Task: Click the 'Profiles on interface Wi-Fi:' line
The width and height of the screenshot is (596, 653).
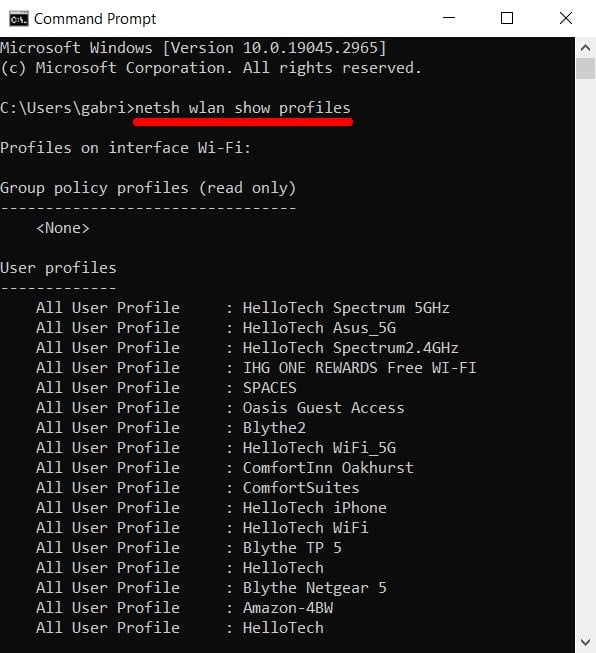Action: (x=125, y=148)
